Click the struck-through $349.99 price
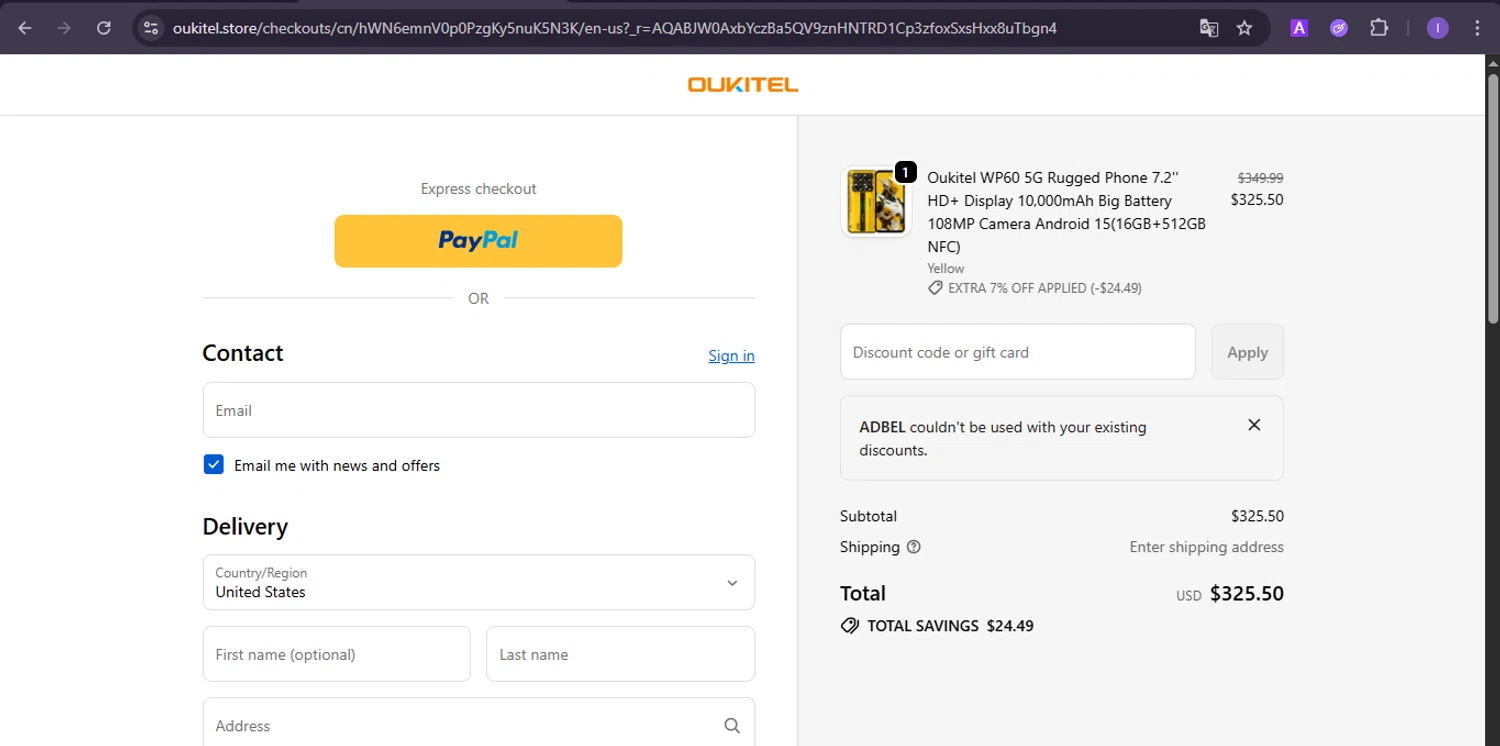Image resolution: width=1500 pixels, height=746 pixels. [x=1261, y=177]
